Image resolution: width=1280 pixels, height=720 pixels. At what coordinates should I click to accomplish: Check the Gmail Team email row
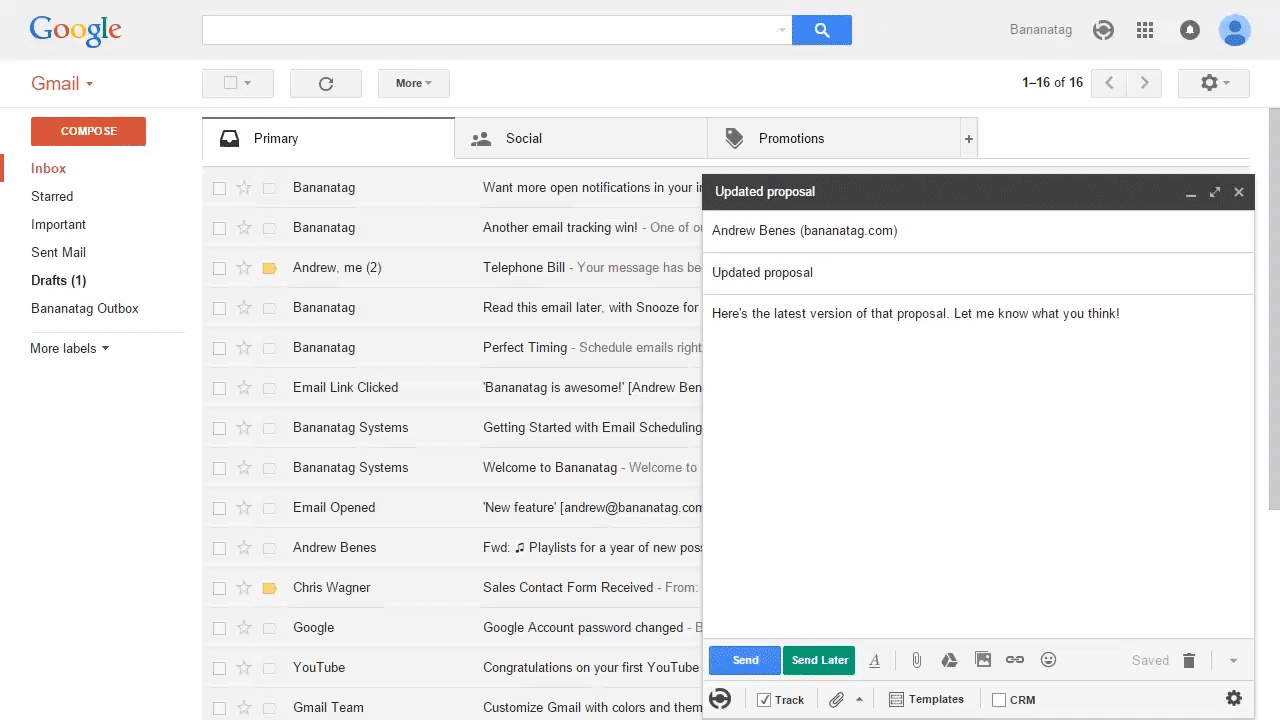[219, 708]
